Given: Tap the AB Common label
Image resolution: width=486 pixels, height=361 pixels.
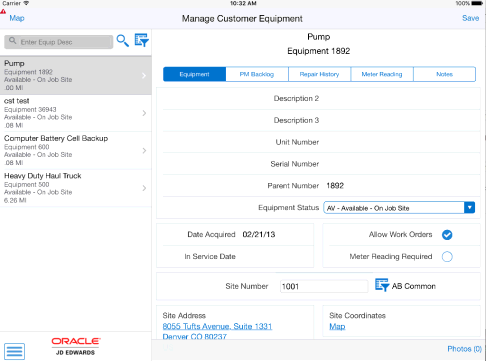Looking at the screenshot, I should coord(414,286).
